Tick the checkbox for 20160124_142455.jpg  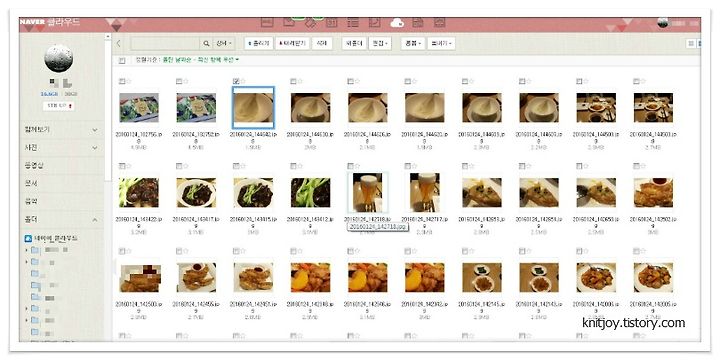click(179, 251)
